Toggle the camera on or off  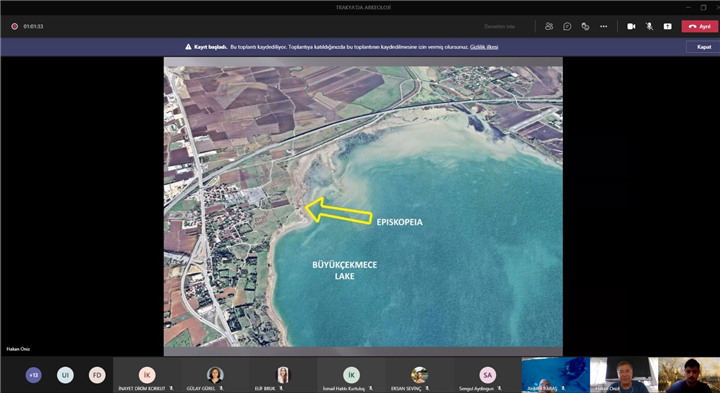point(631,27)
